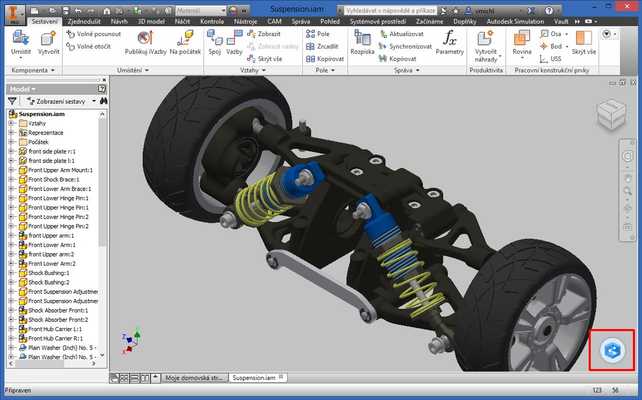
Task: Expand the Počátek folder node
Action: pyautogui.click(x=11, y=142)
